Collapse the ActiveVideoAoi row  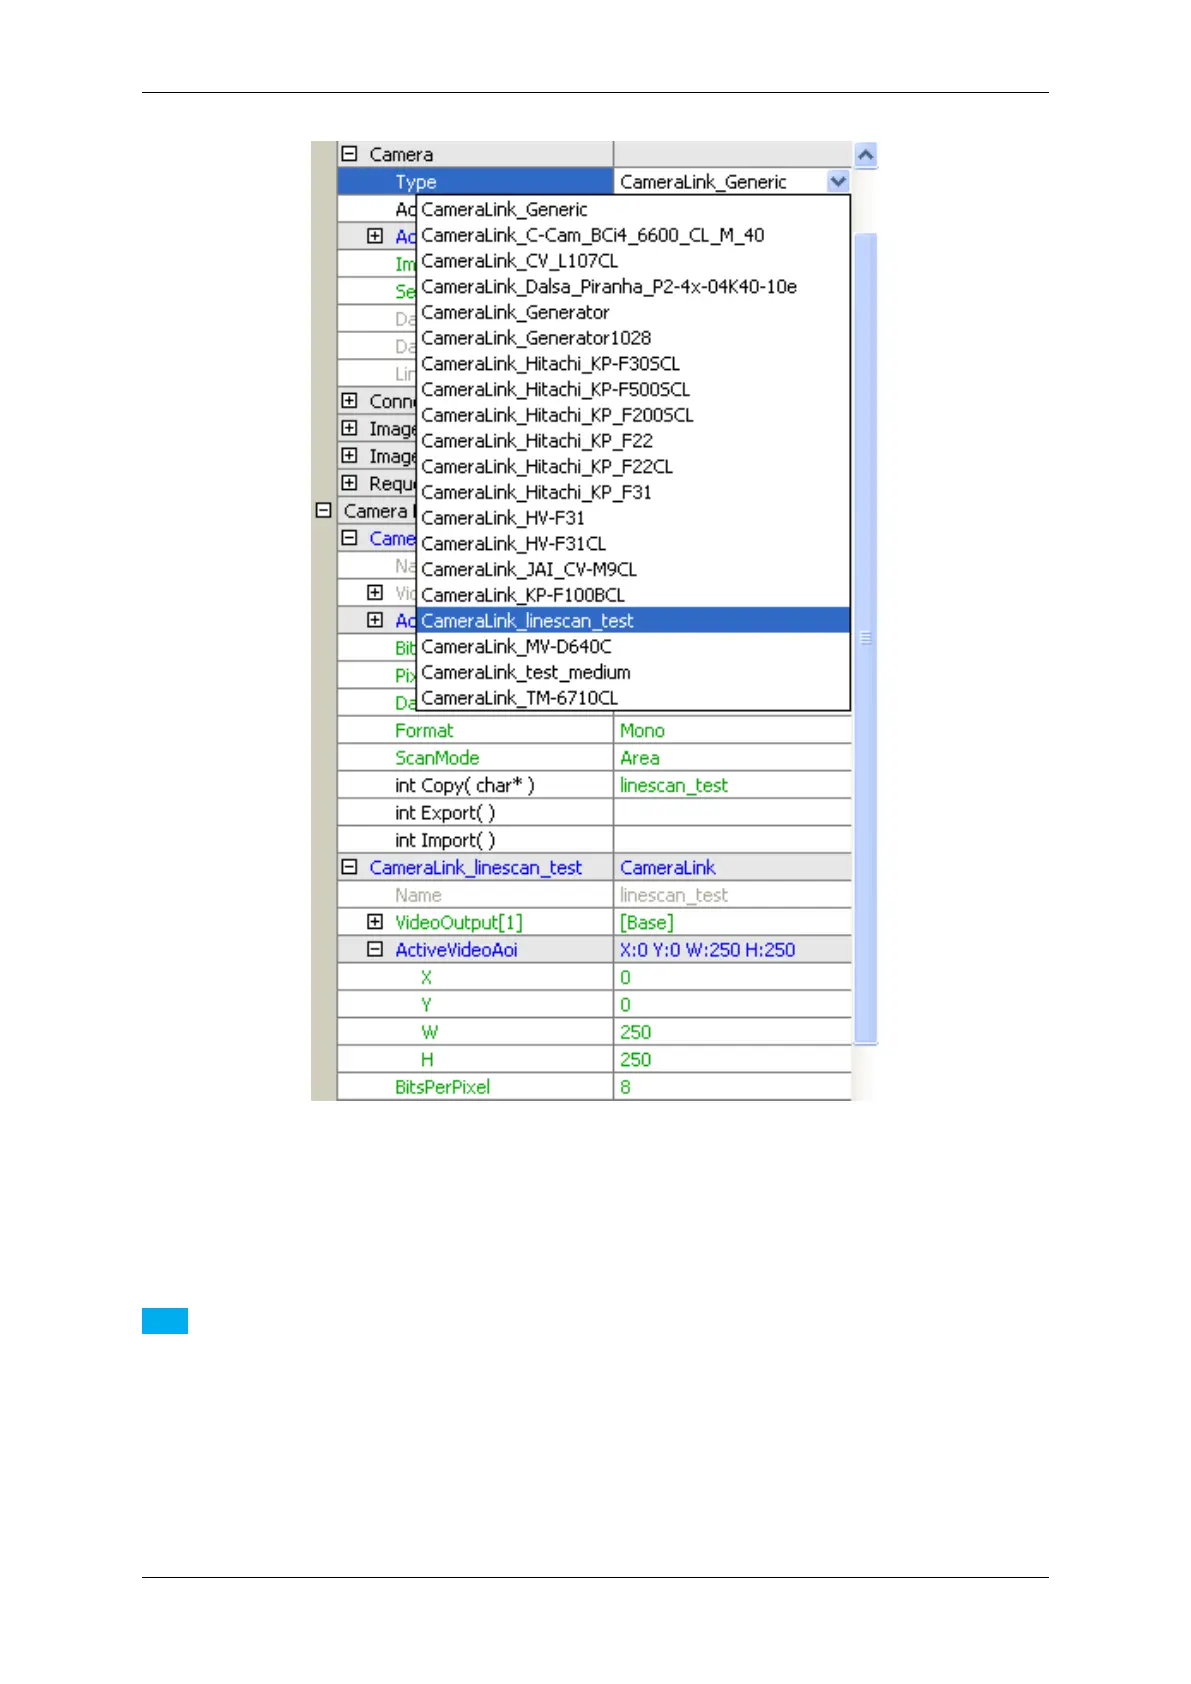tap(375, 949)
